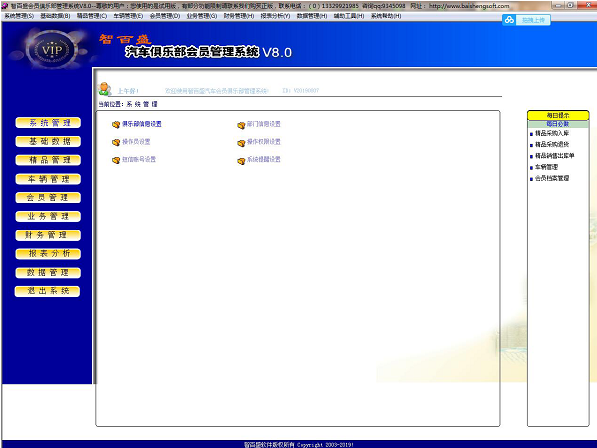Open the 系统管理(S) menu
The height and width of the screenshot is (448, 597).
[x=19, y=16]
